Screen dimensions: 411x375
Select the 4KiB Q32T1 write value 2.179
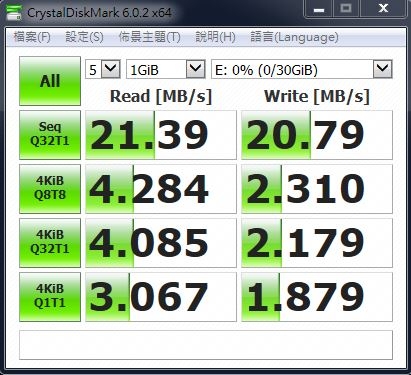(x=317, y=243)
